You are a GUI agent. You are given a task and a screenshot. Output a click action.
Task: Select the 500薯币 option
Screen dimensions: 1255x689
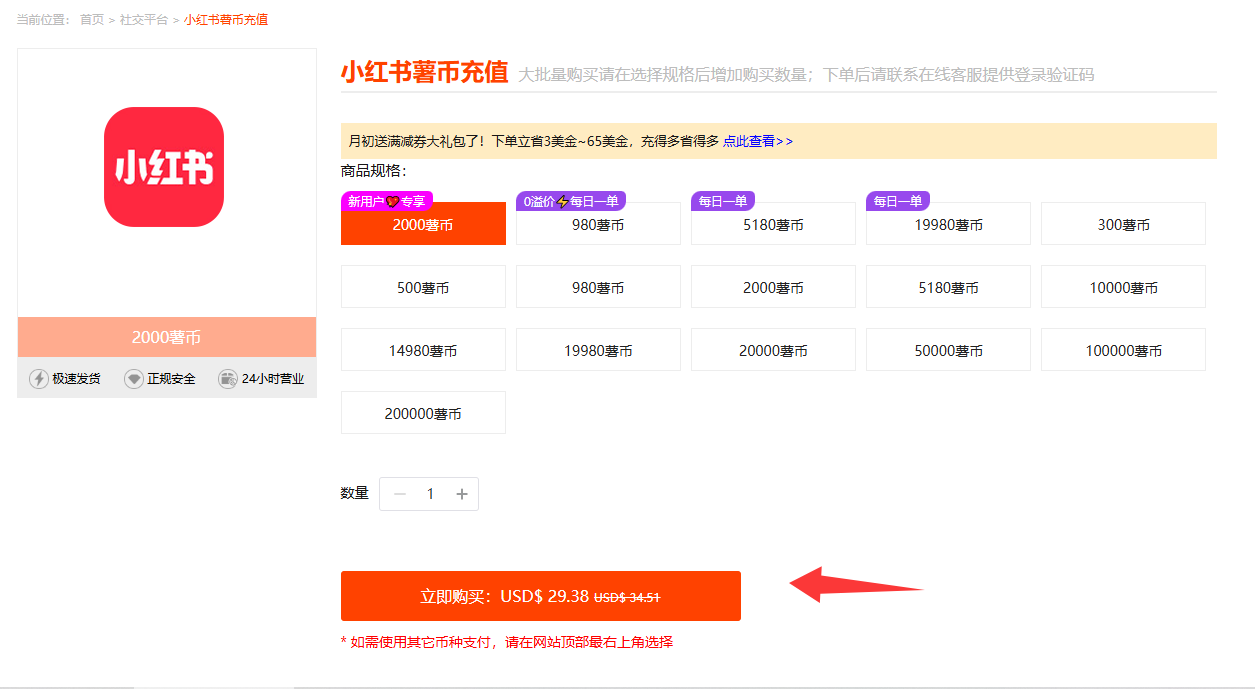click(x=423, y=288)
